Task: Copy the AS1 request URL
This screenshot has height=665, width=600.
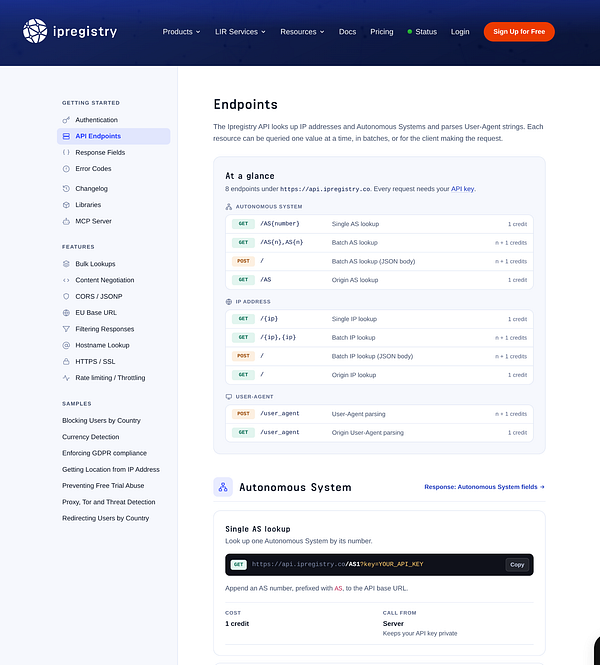Action: click(517, 564)
